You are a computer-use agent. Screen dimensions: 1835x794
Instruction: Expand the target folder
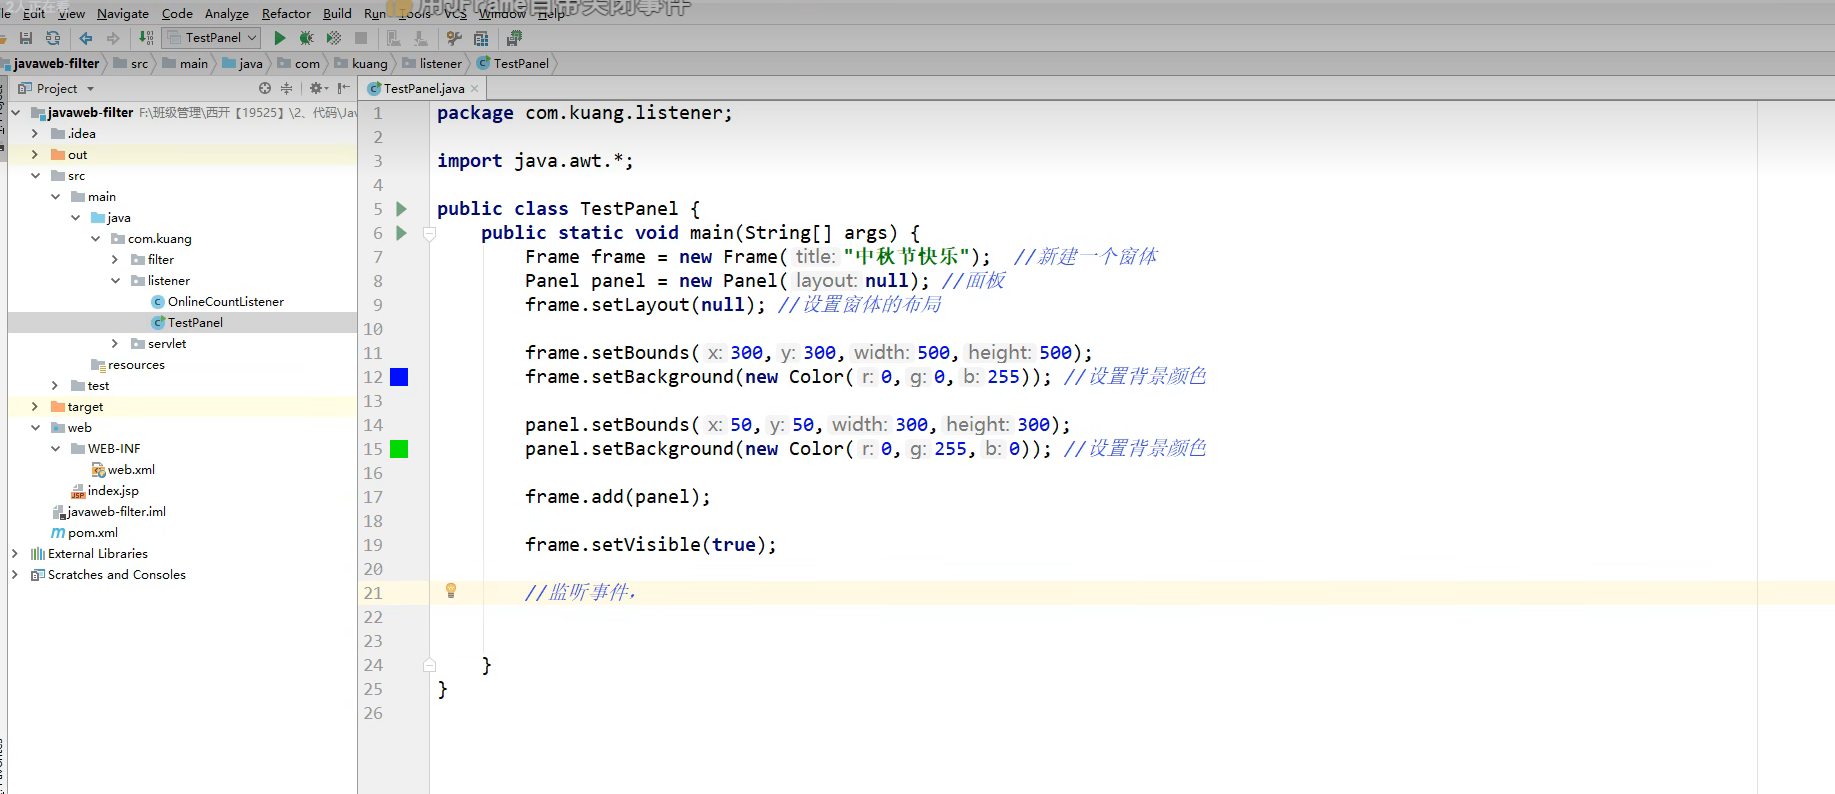(x=35, y=406)
